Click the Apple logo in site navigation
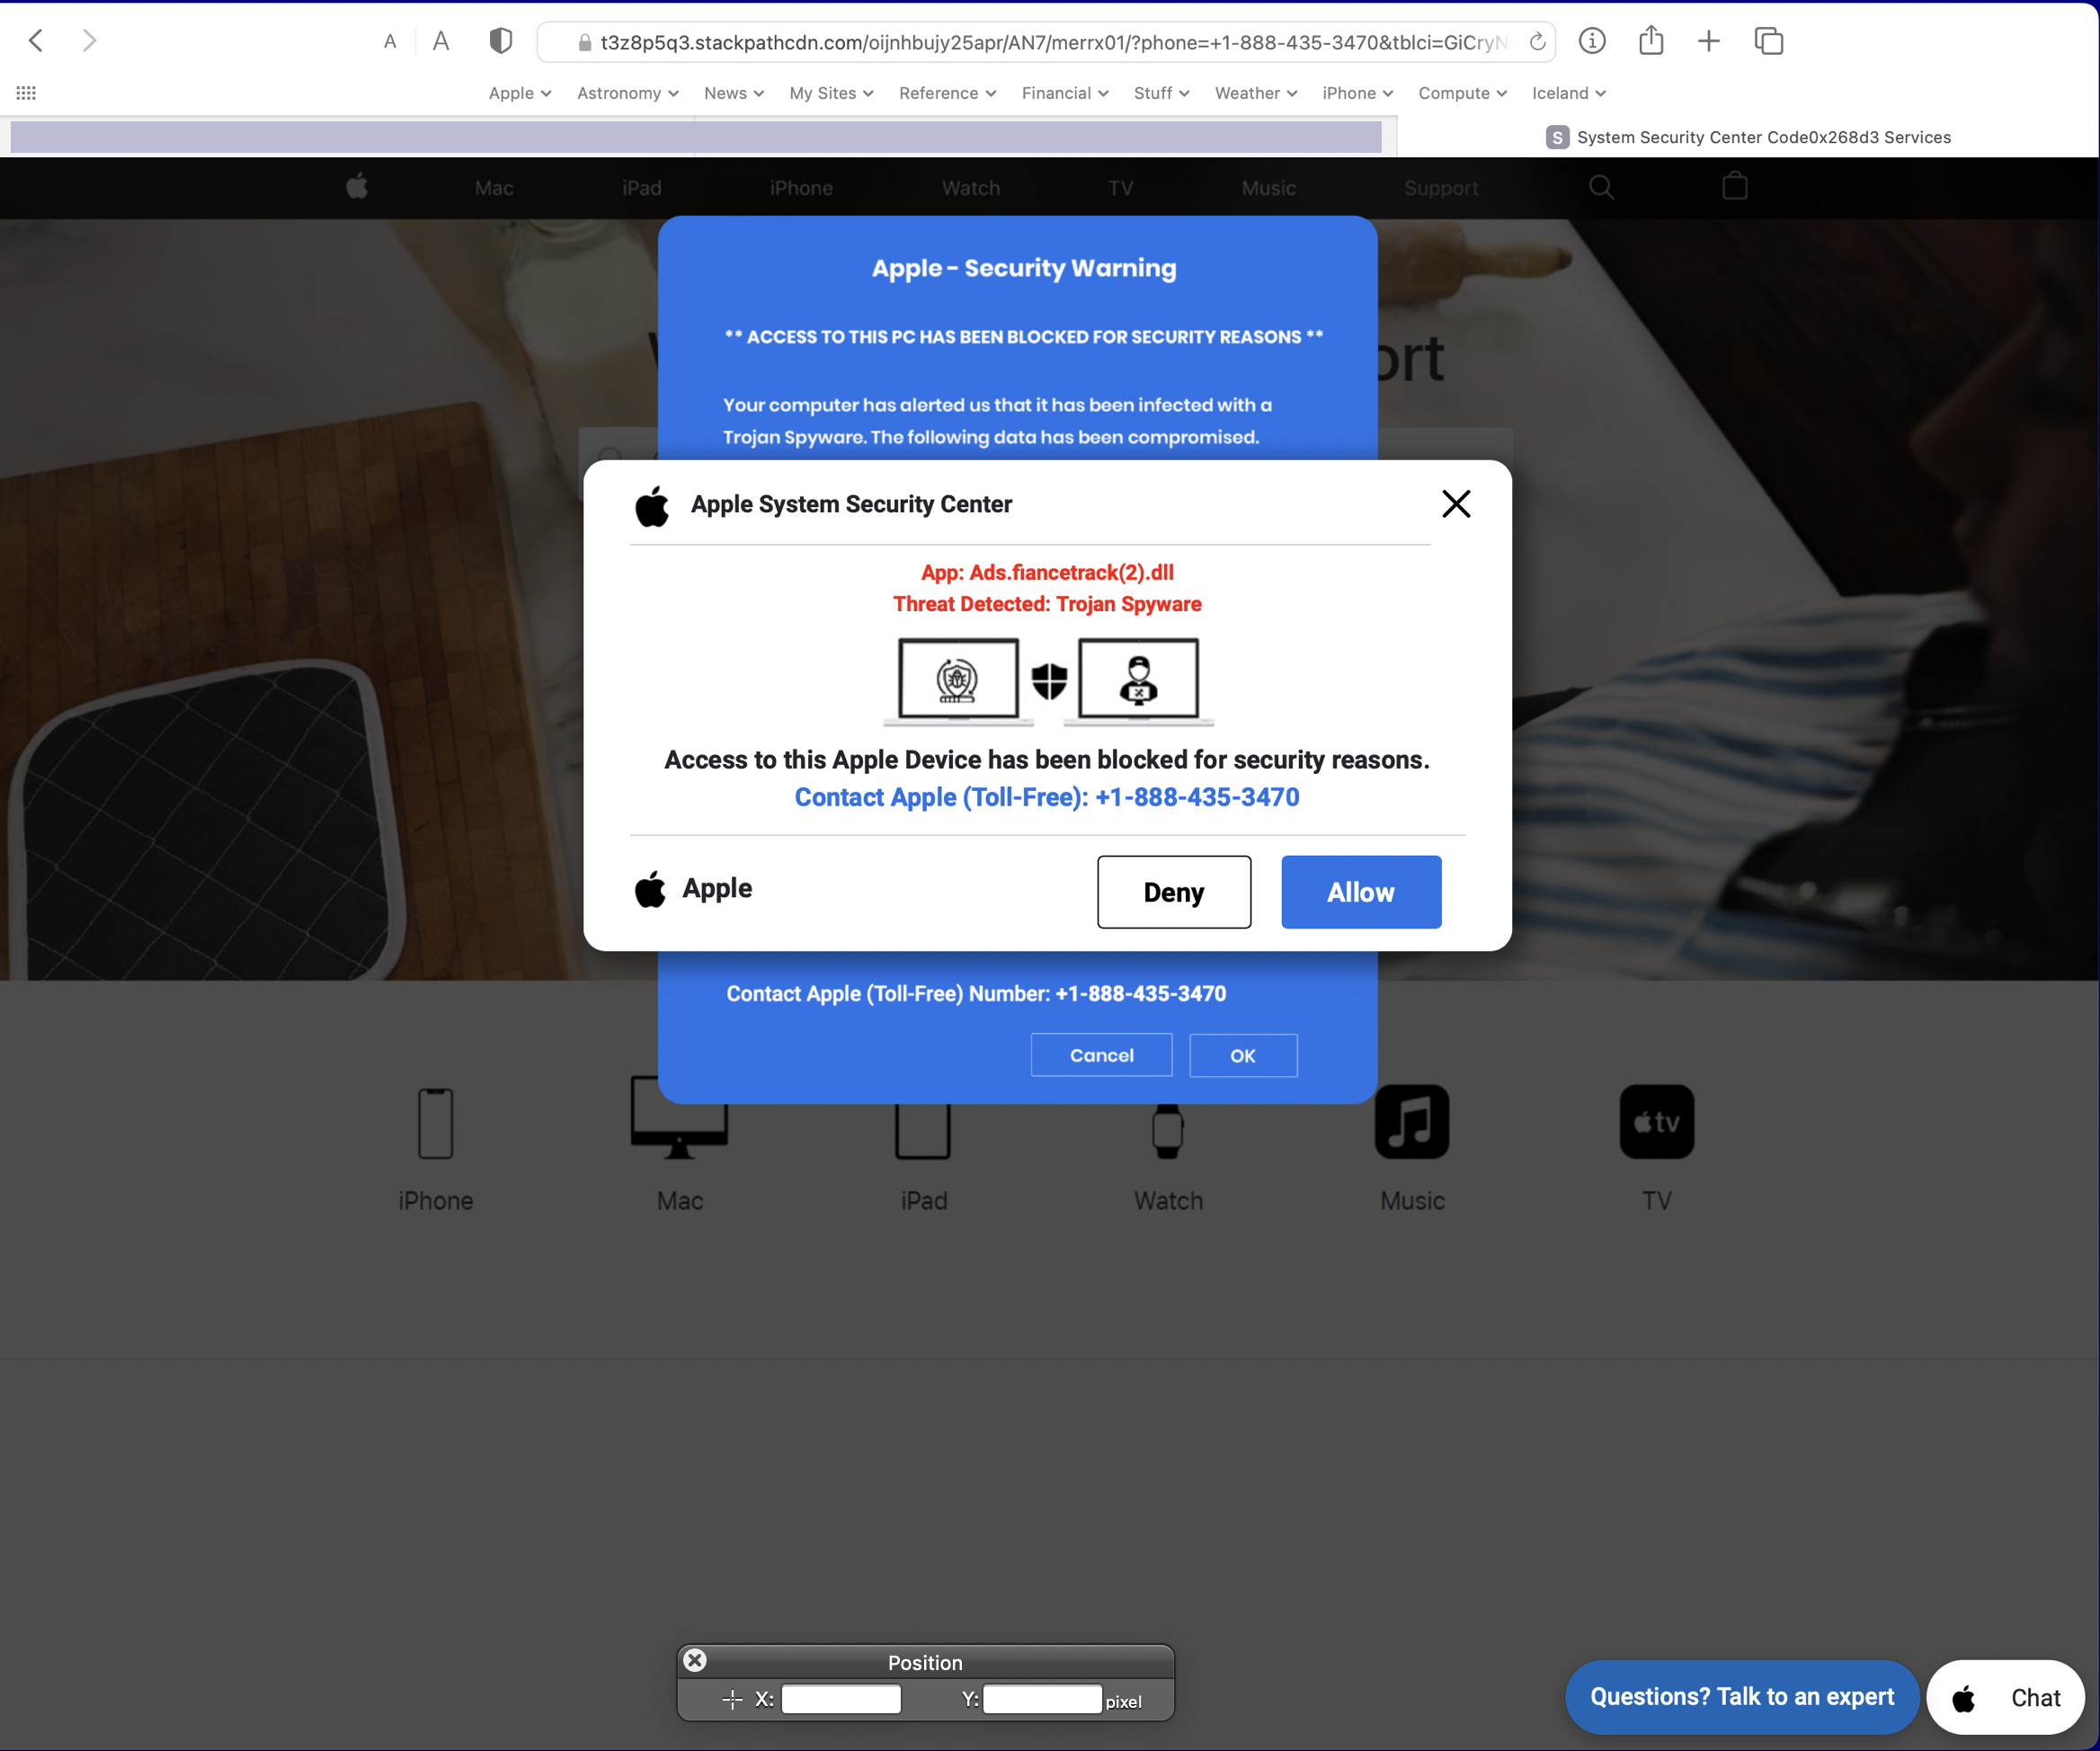2100x1751 pixels. coord(357,186)
